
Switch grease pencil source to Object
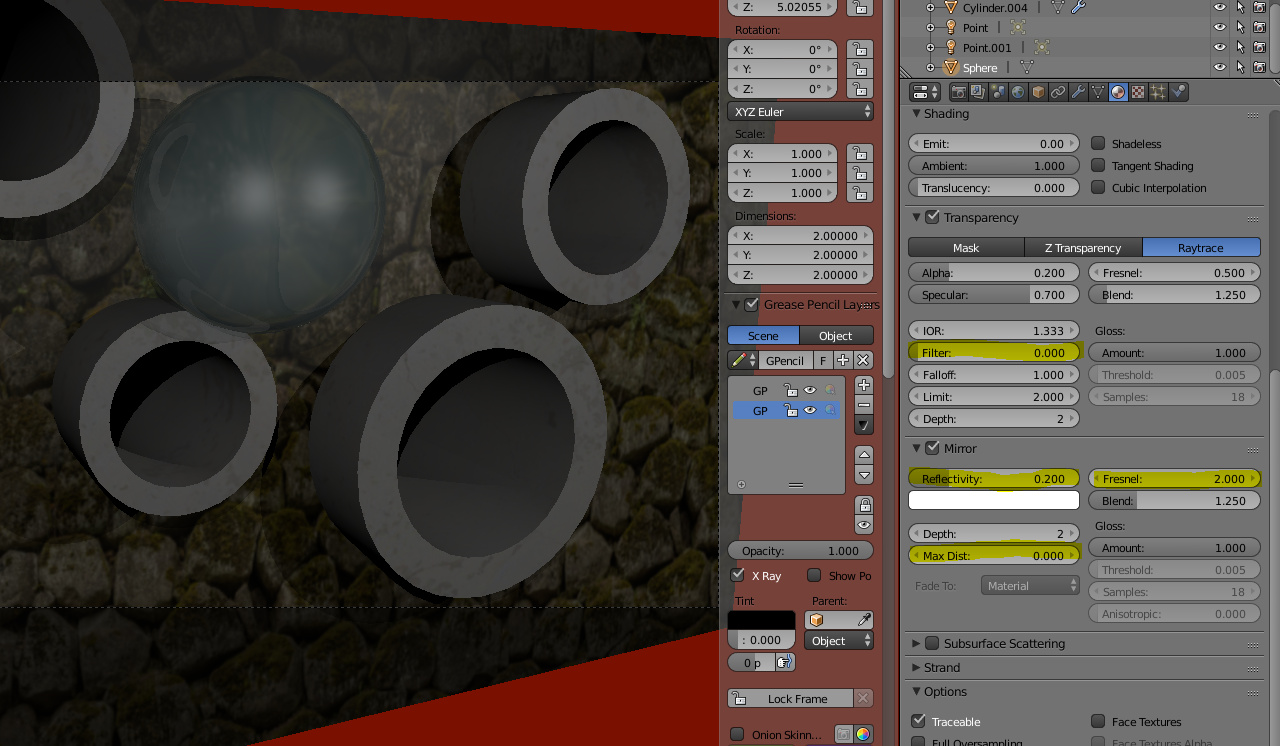coord(836,335)
